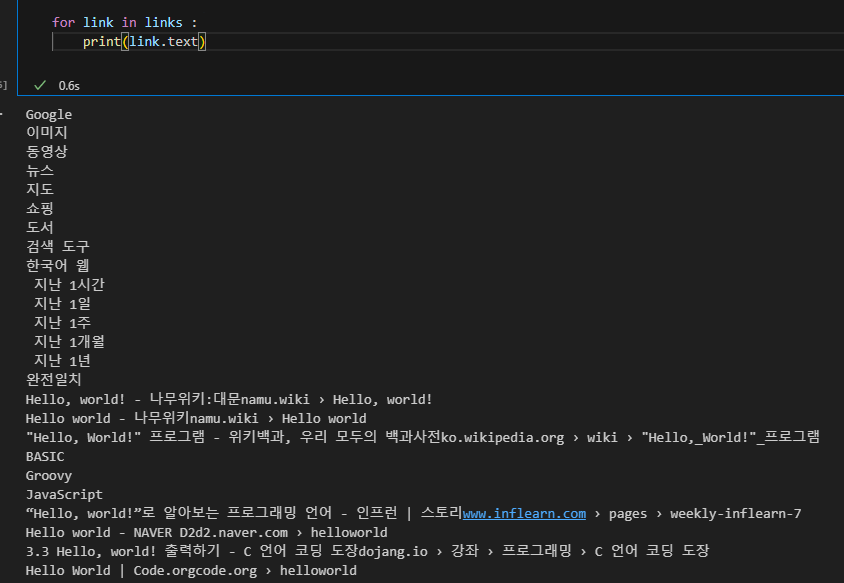Select the '지난 1시간' output line
844x583 pixels.
pyautogui.click(x=69, y=284)
